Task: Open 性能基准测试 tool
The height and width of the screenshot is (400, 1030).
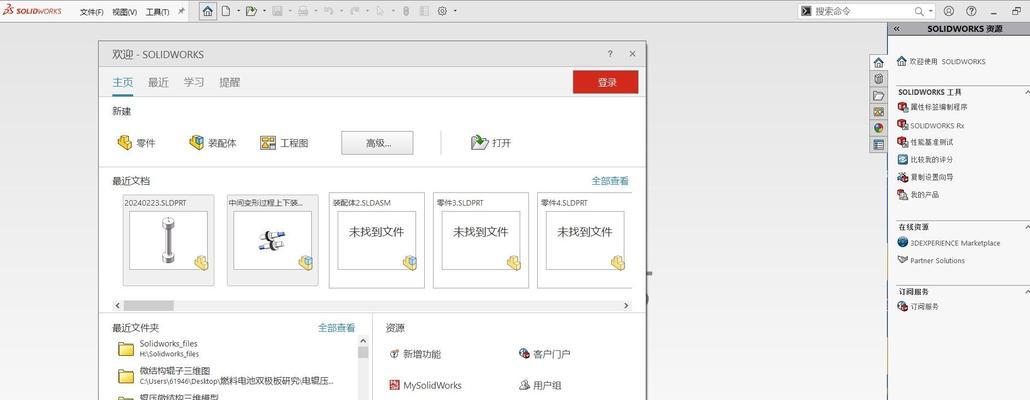Action: (x=925, y=142)
